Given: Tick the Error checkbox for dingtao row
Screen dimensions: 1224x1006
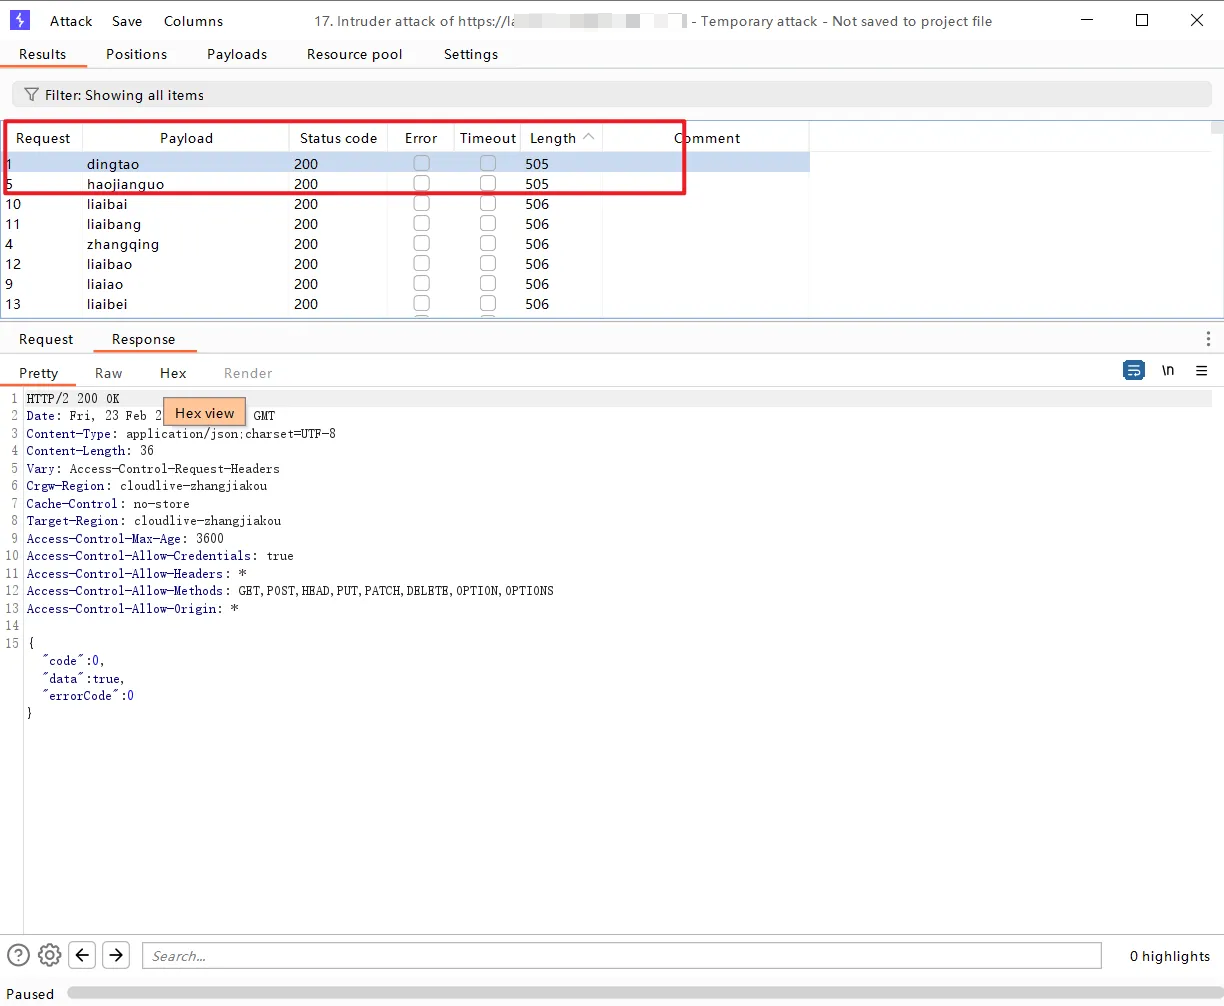Looking at the screenshot, I should pyautogui.click(x=422, y=164).
